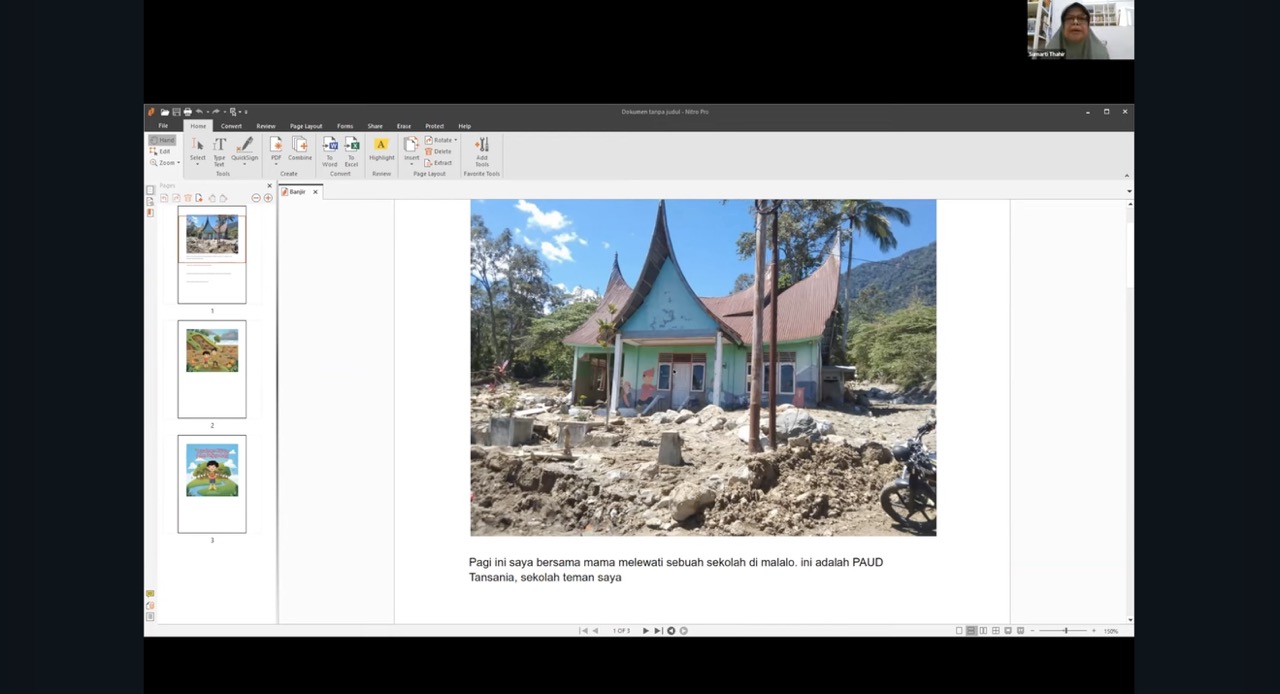Click the Add Tools icon

pos(482,146)
